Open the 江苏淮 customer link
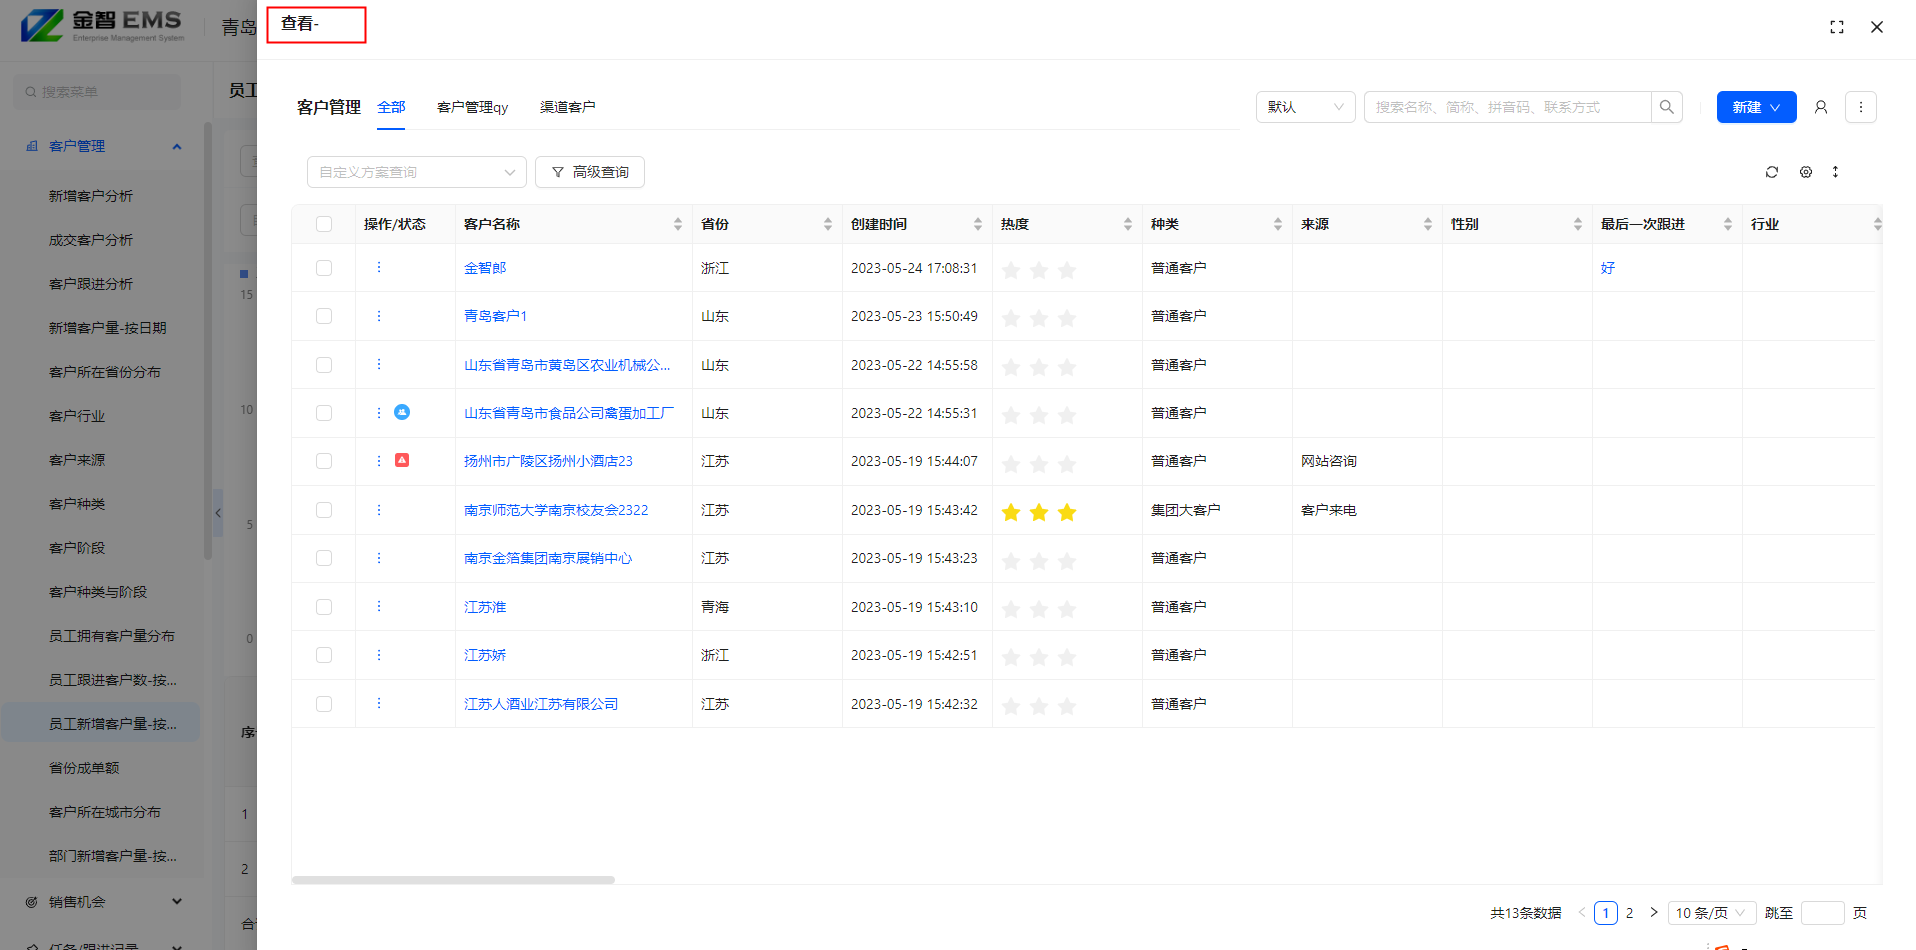The image size is (1916, 950). [485, 607]
